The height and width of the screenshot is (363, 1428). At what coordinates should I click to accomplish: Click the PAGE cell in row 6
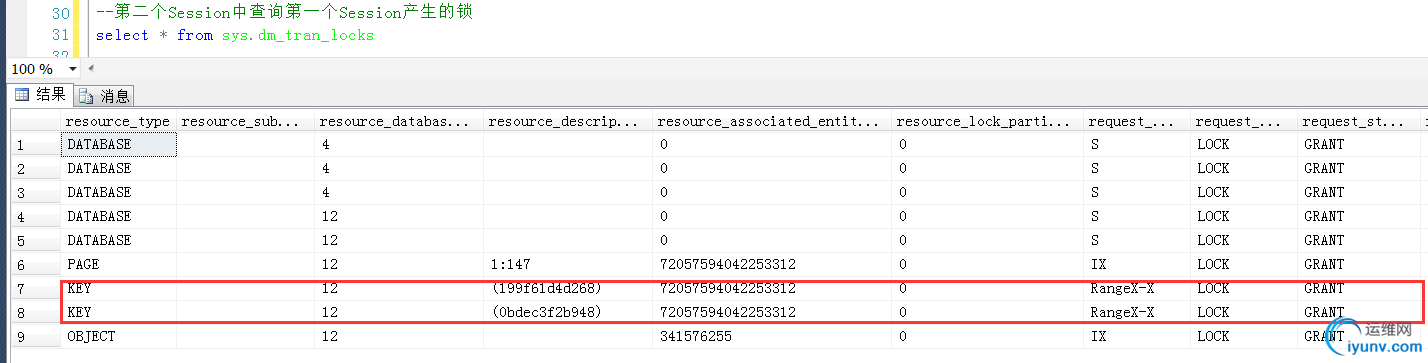[x=118, y=264]
